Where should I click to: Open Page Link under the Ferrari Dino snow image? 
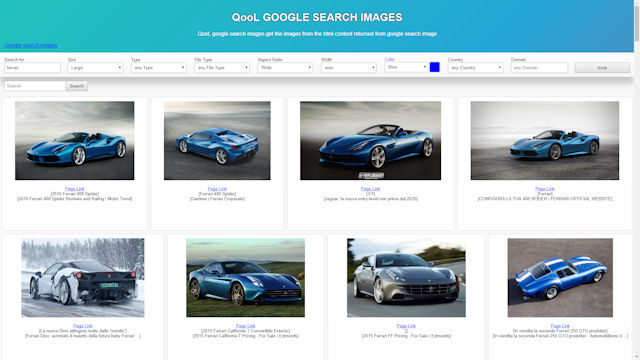82,326
